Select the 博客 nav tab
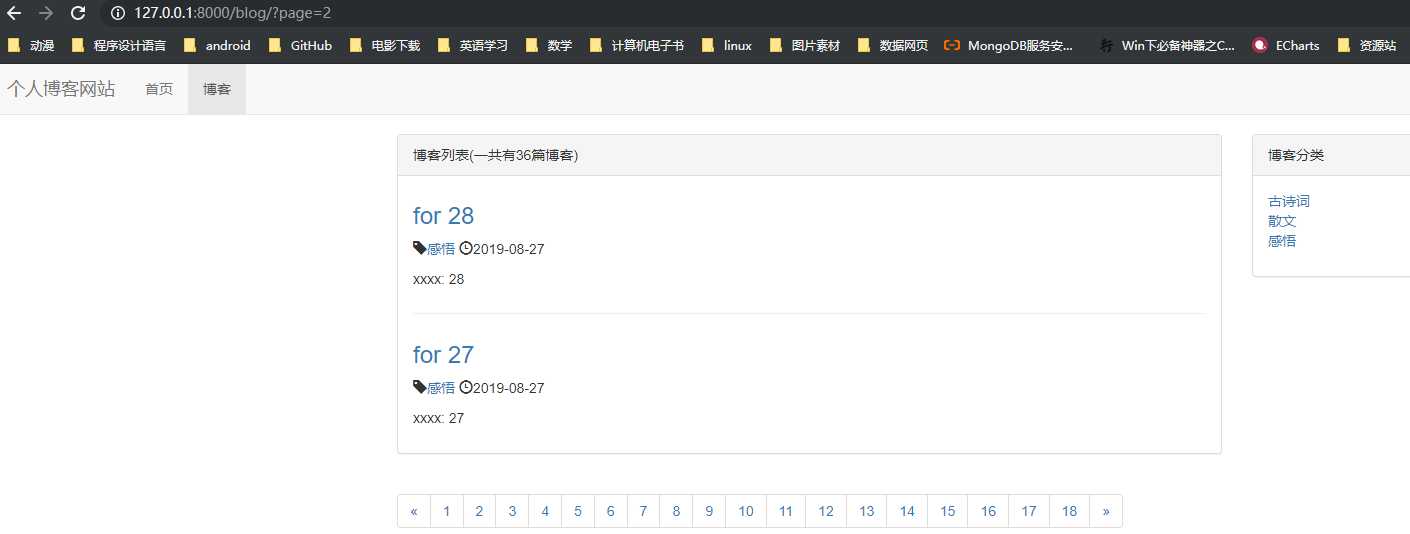 point(217,89)
